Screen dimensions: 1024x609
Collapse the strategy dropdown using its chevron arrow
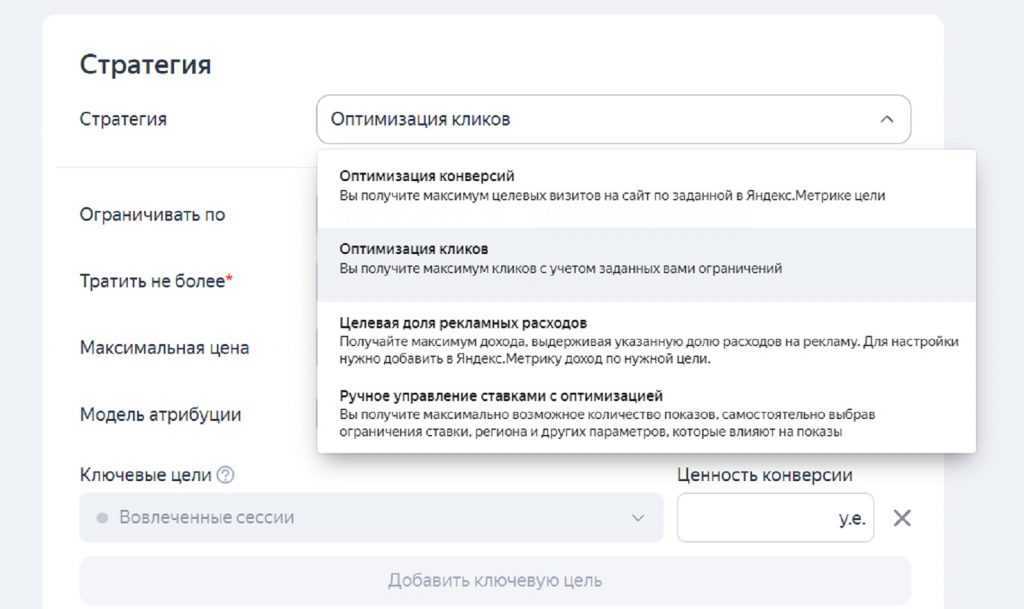[x=886, y=120]
